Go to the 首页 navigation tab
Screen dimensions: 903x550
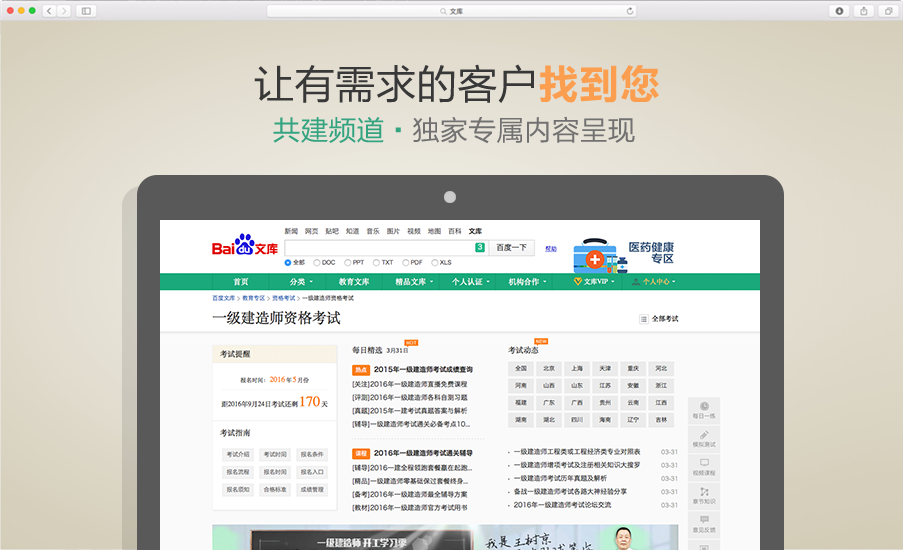coord(241,282)
